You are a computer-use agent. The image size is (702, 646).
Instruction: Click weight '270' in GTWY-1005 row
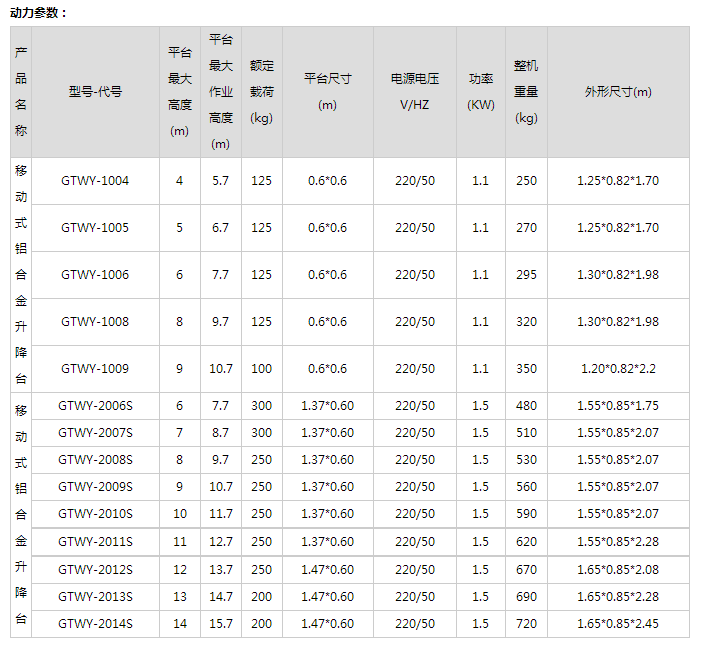click(x=526, y=228)
